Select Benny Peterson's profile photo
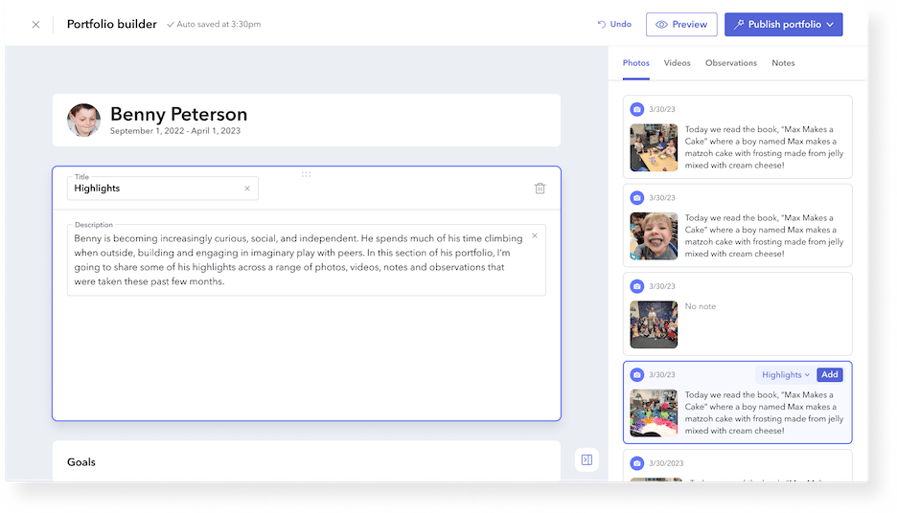The height and width of the screenshot is (513, 897). tap(84, 120)
